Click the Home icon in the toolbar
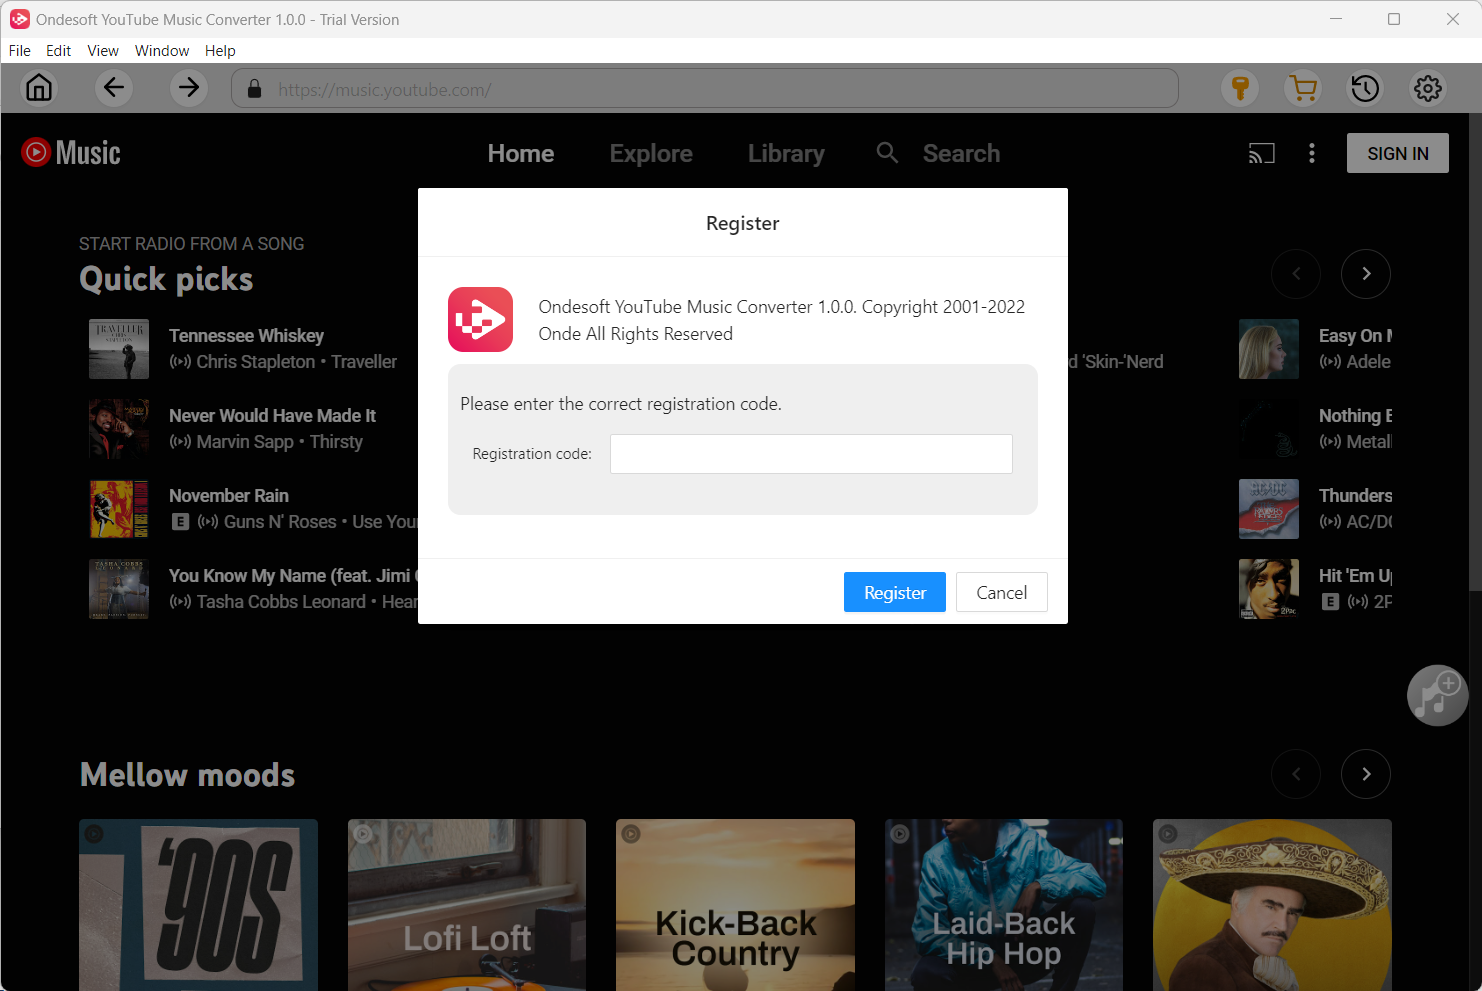The height and width of the screenshot is (991, 1482). click(x=39, y=88)
